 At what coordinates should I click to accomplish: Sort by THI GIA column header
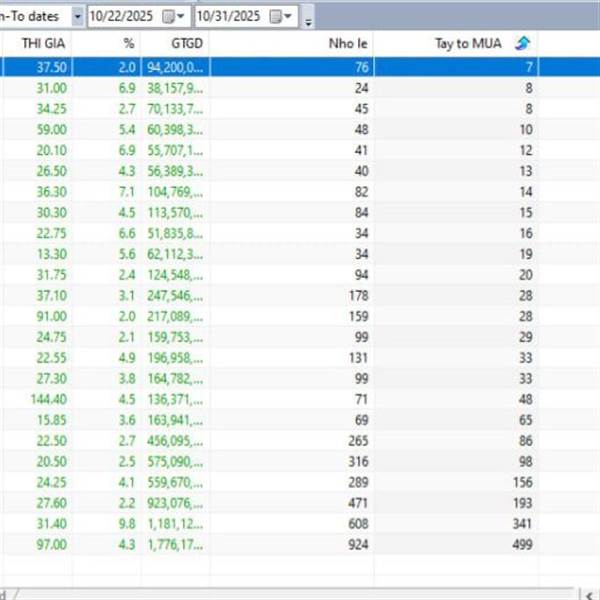click(43, 43)
